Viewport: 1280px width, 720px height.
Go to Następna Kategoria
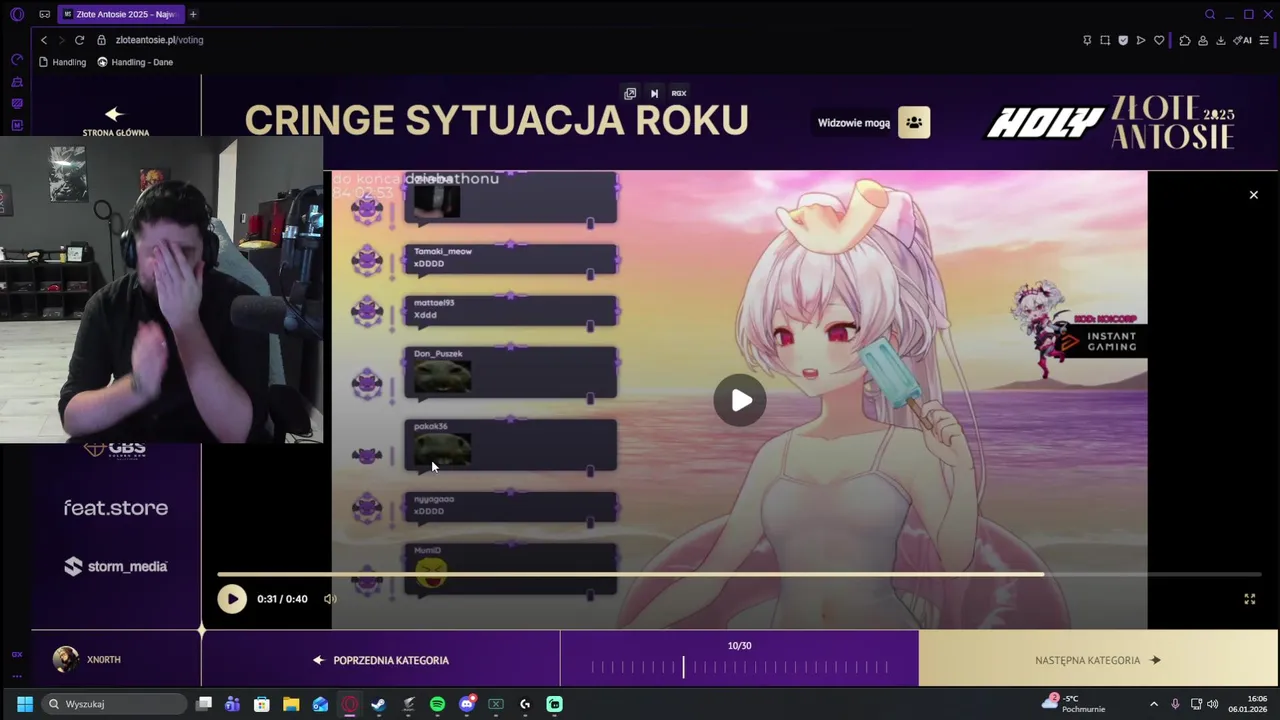click(x=1098, y=660)
